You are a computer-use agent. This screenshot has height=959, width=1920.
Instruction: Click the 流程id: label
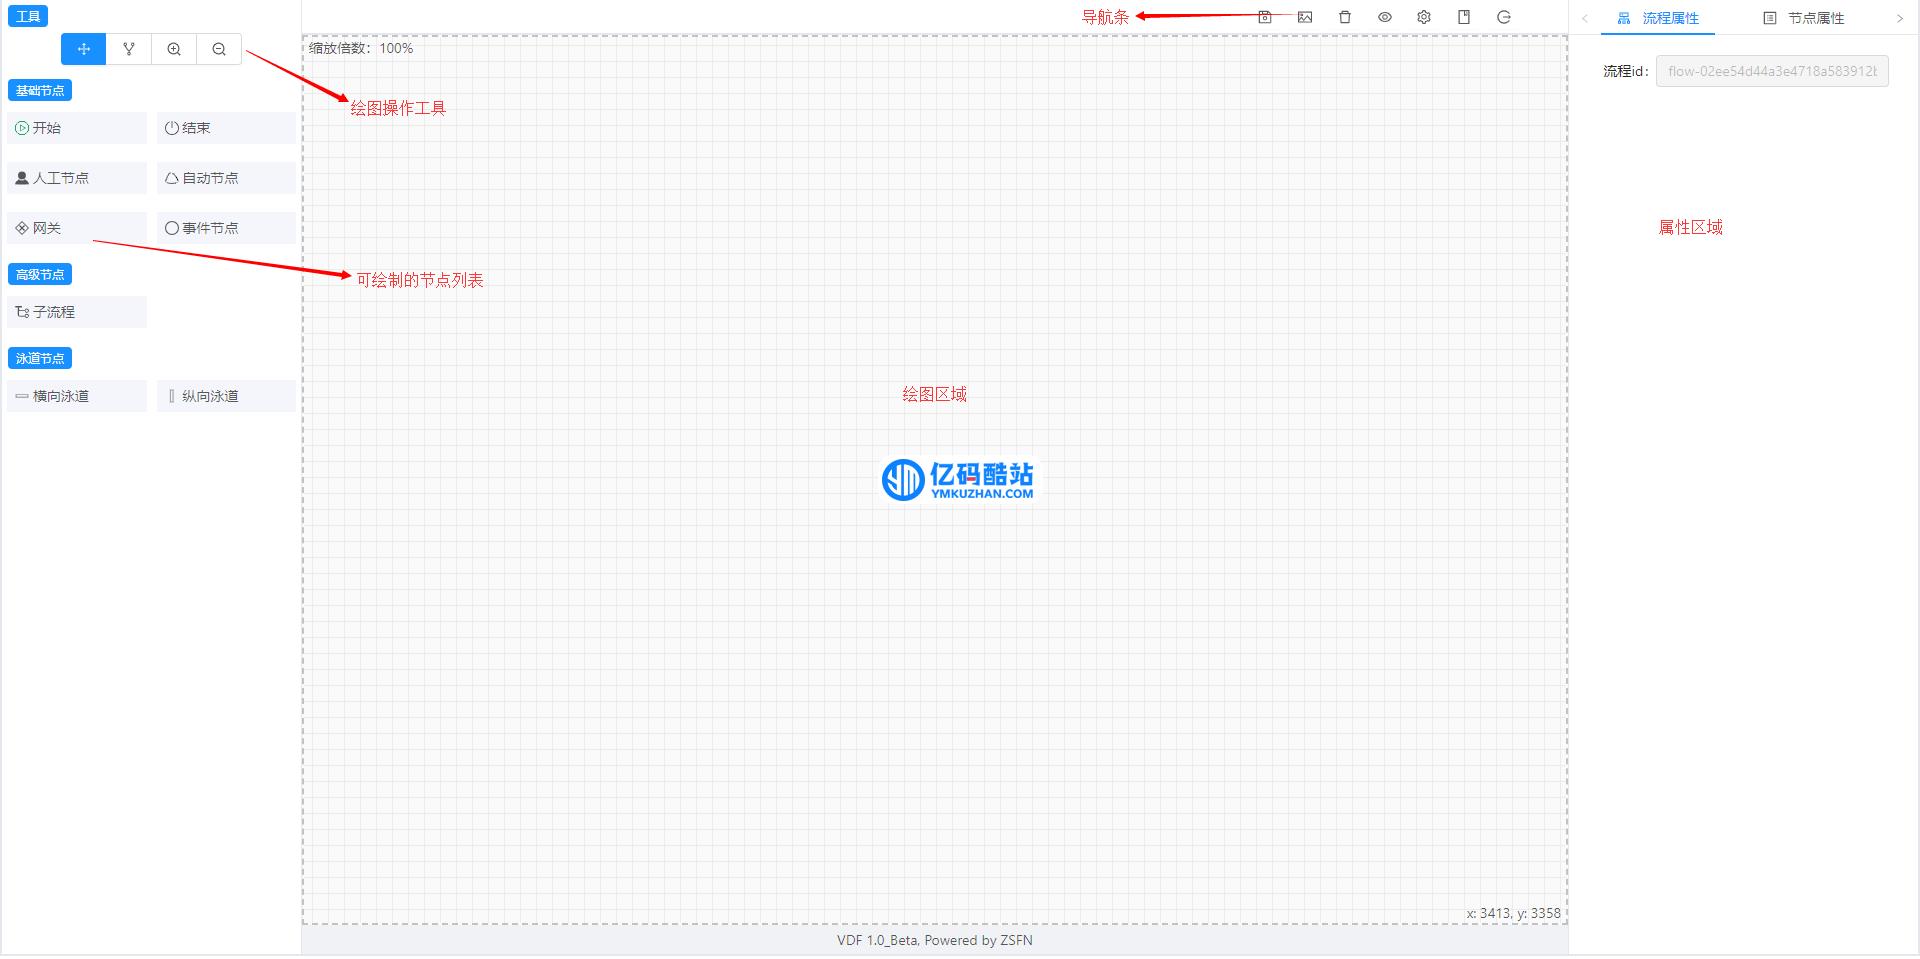[x=1626, y=71]
